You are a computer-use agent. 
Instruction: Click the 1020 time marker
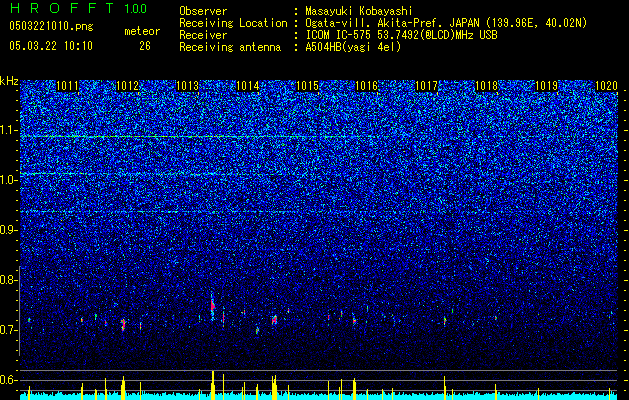[606, 86]
